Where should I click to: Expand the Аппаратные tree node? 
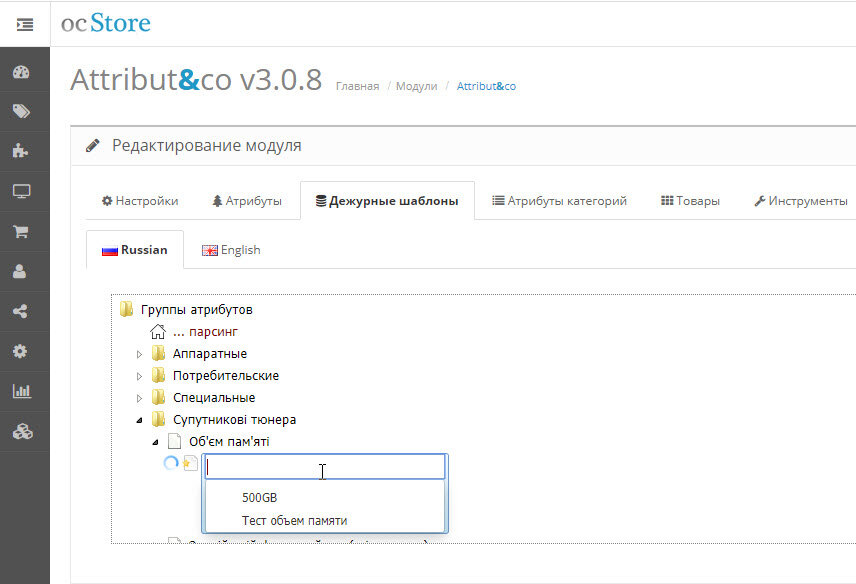pos(139,354)
